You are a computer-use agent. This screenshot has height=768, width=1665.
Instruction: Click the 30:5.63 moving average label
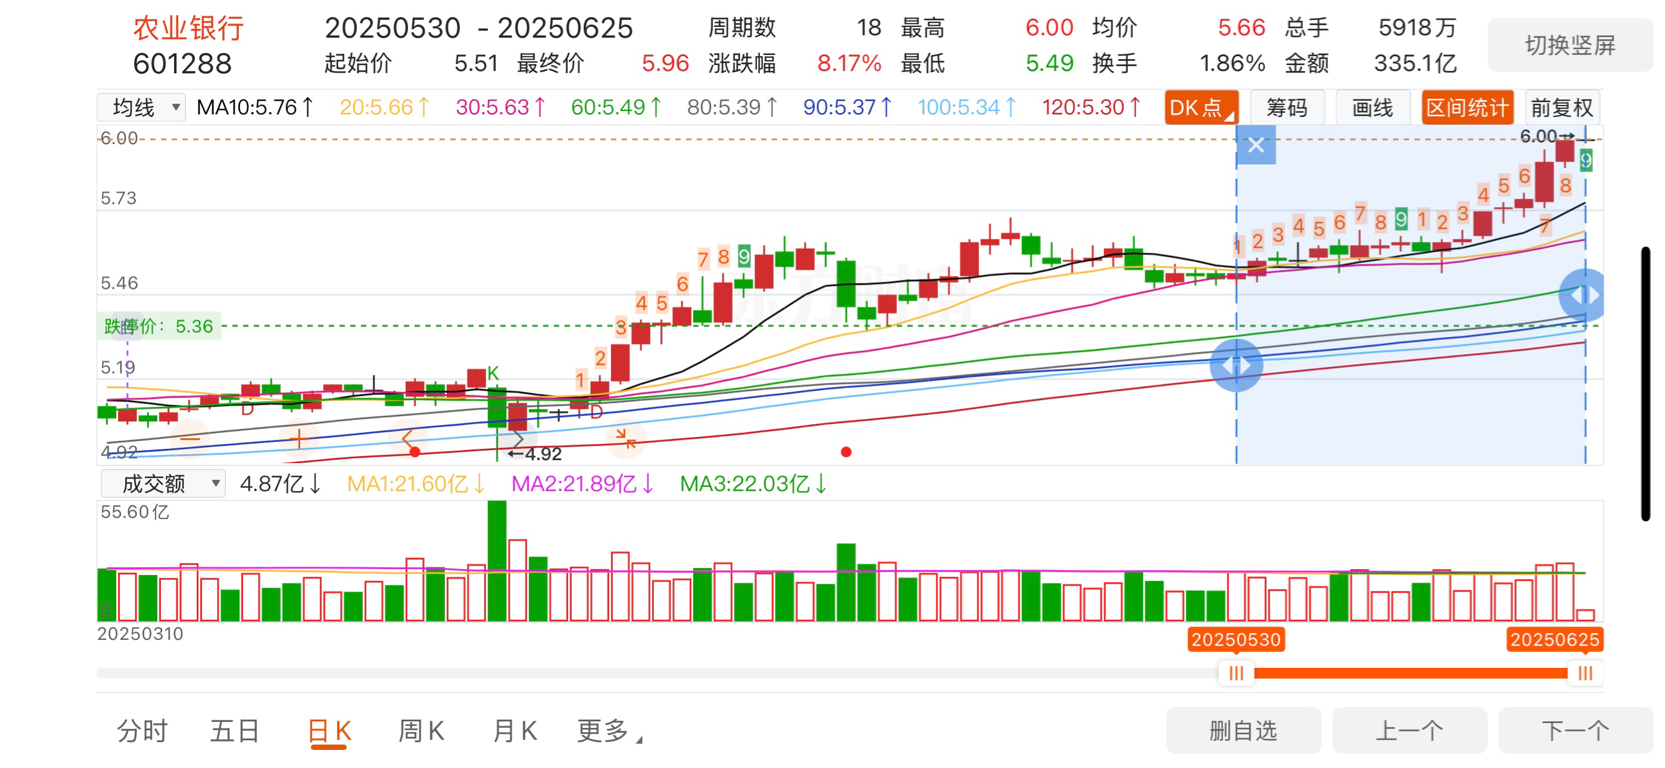tap(501, 107)
